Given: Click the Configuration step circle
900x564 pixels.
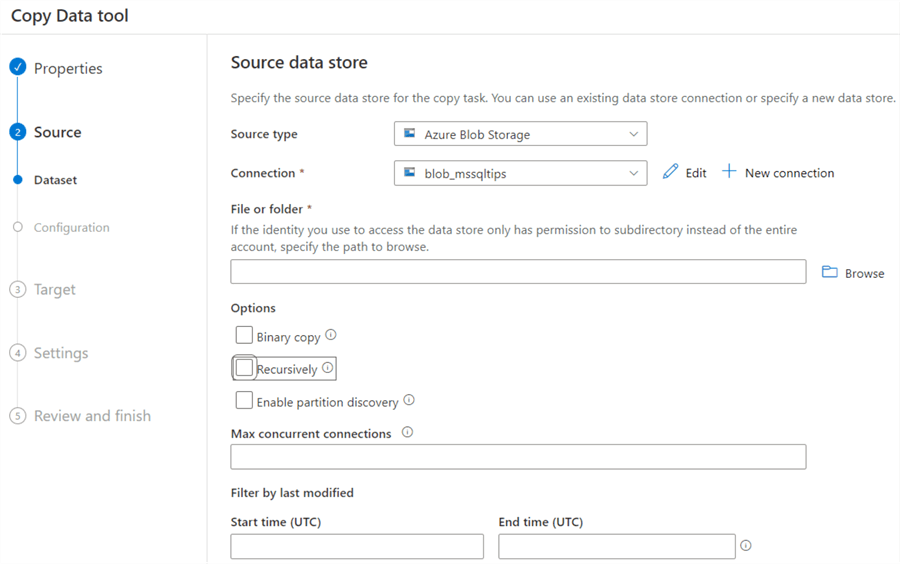Looking at the screenshot, I should [18, 227].
